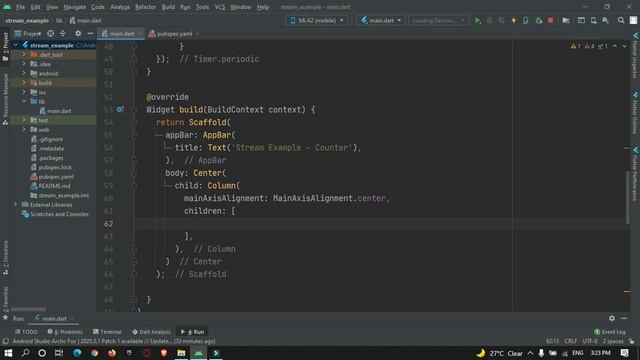Open AVD Manager device icon in toolbar
This screenshot has width=640, height=360.
click(x=593, y=20)
